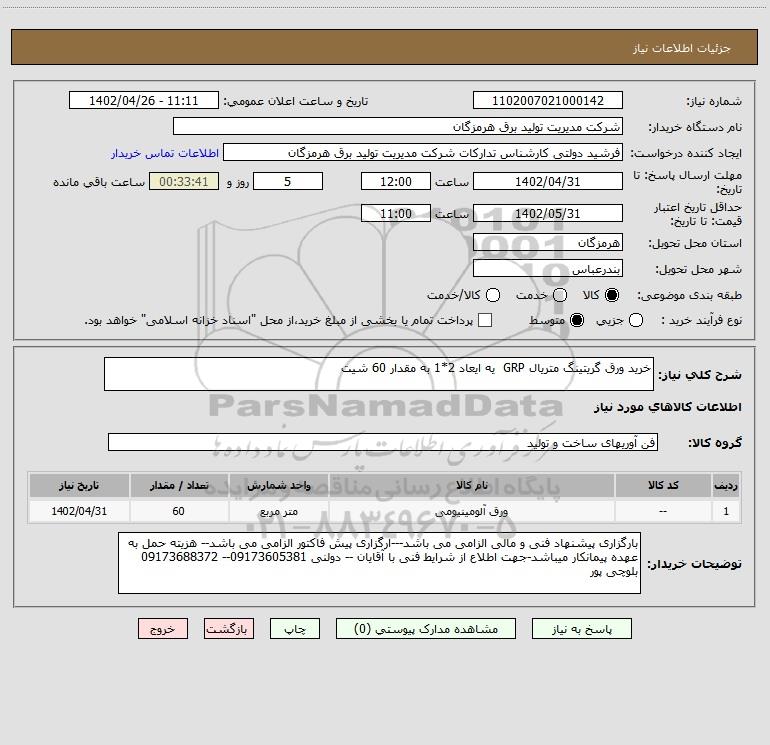Click the ایجاد کننده درخواست field
The image size is (770, 745).
(423, 152)
